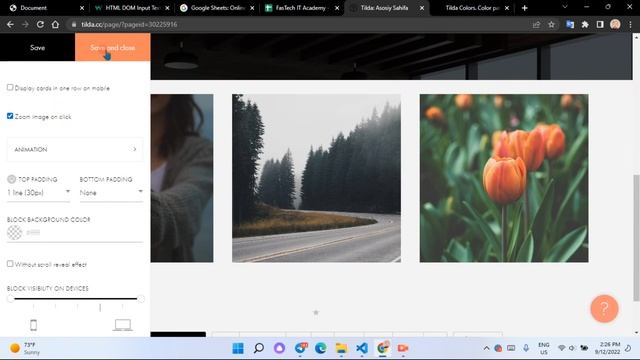The image size is (640, 360).
Task: Click the share page icon
Action: [x=536, y=24]
